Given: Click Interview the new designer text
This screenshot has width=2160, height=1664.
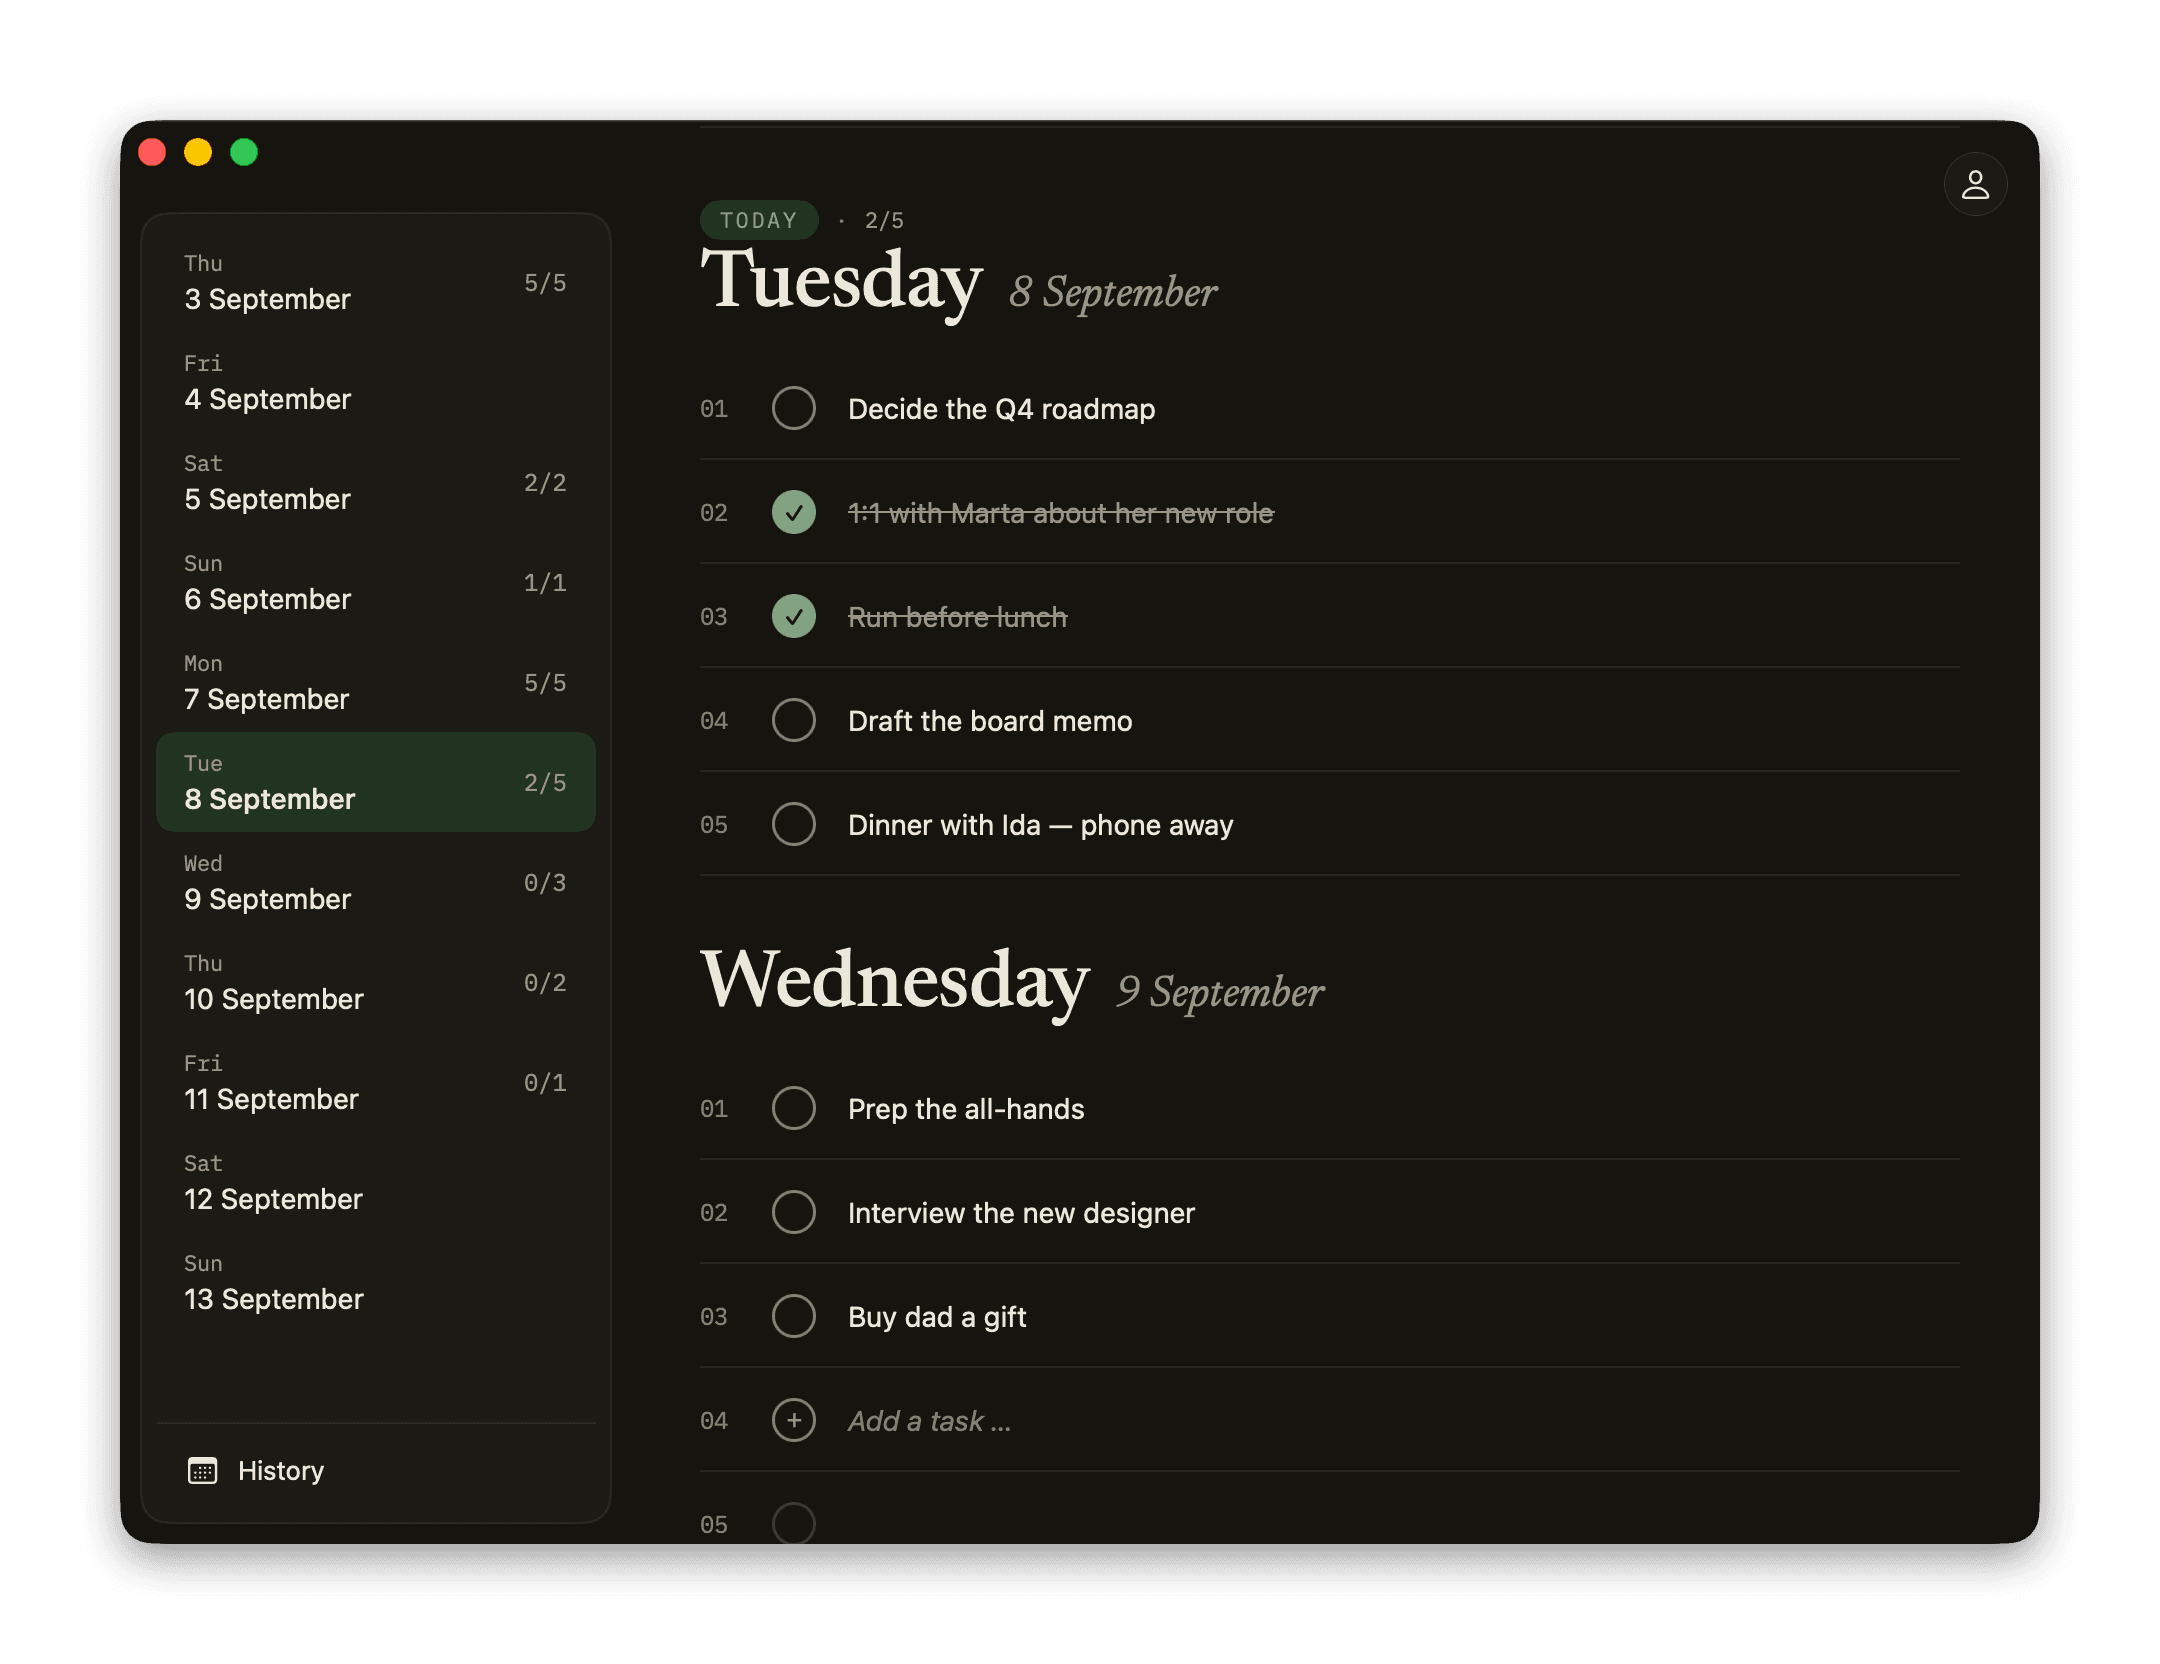Looking at the screenshot, I should [1021, 1213].
